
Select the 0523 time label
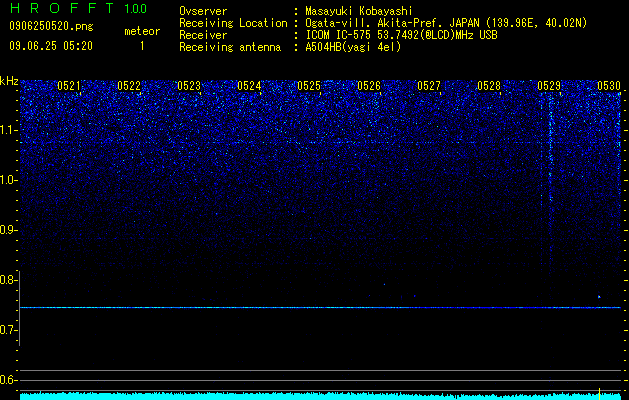pos(189,86)
